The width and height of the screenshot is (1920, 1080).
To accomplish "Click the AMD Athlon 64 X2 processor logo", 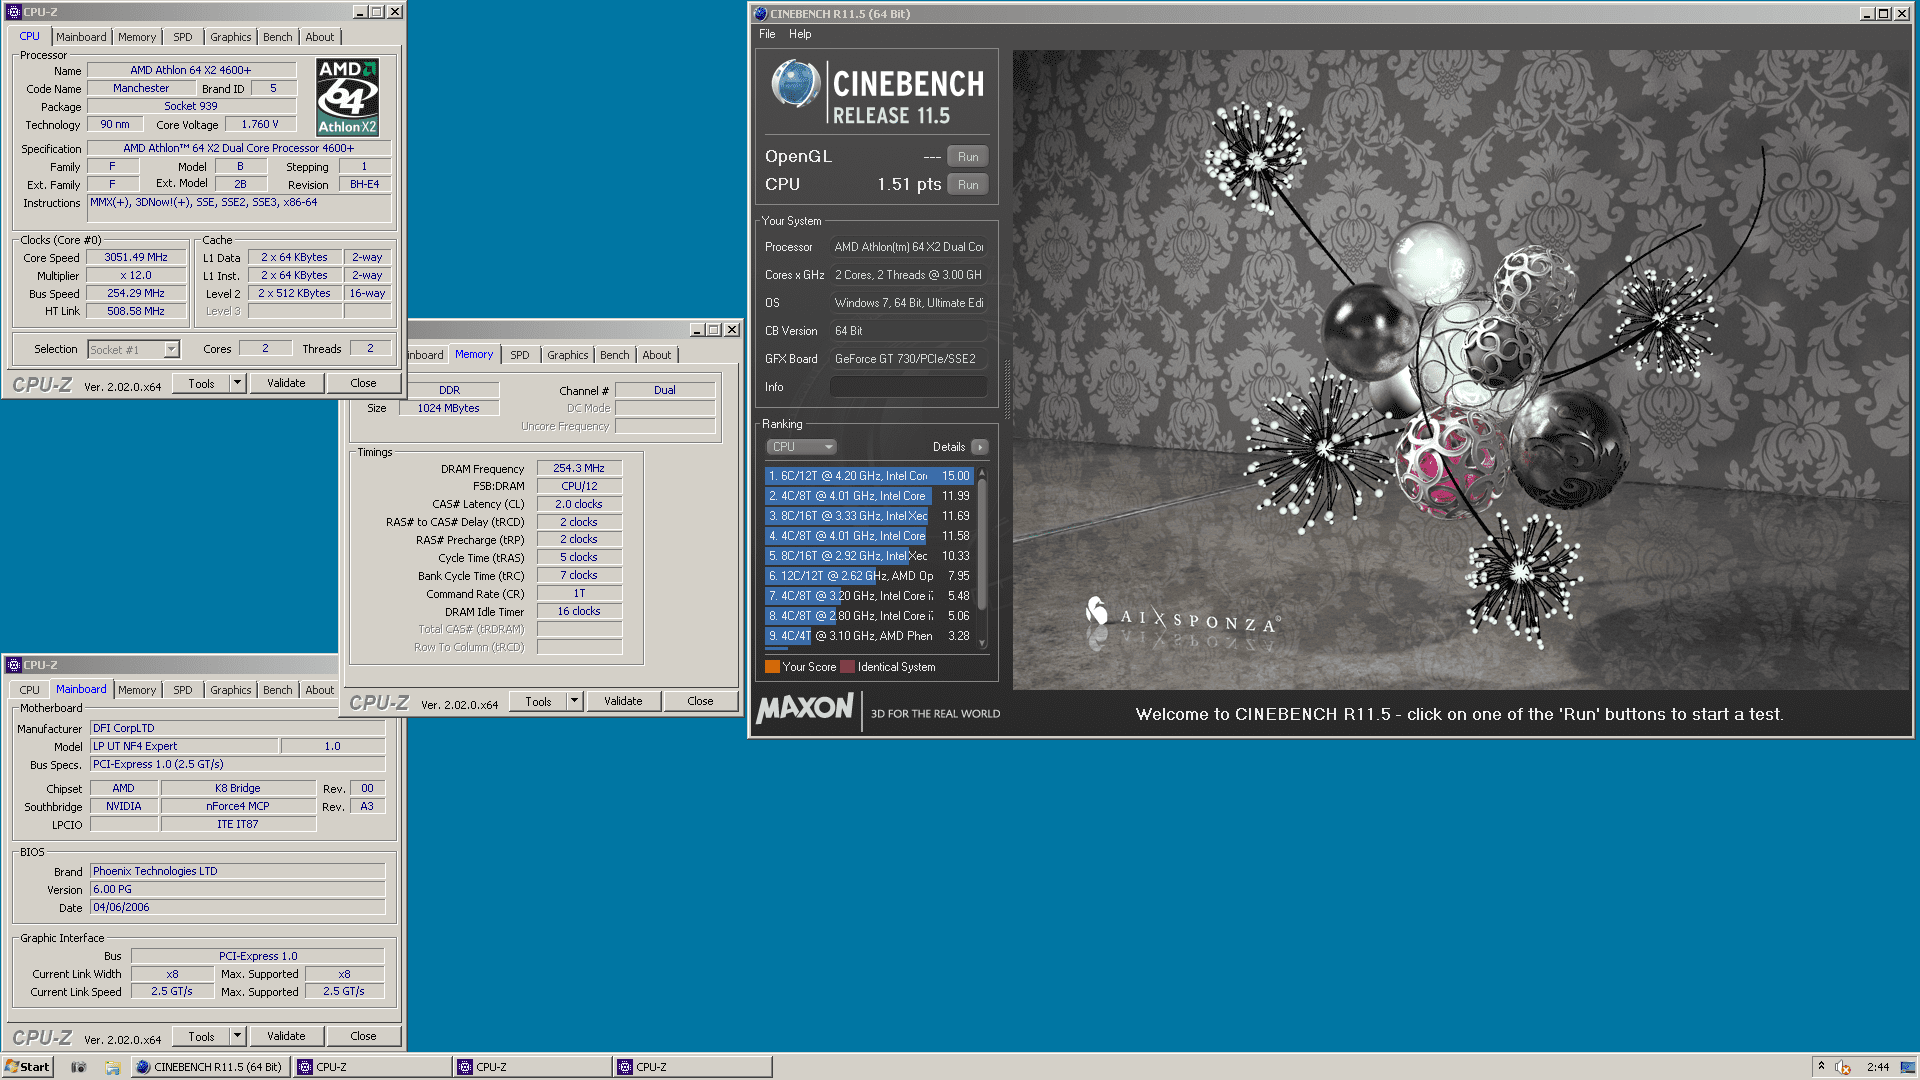I will click(x=347, y=97).
